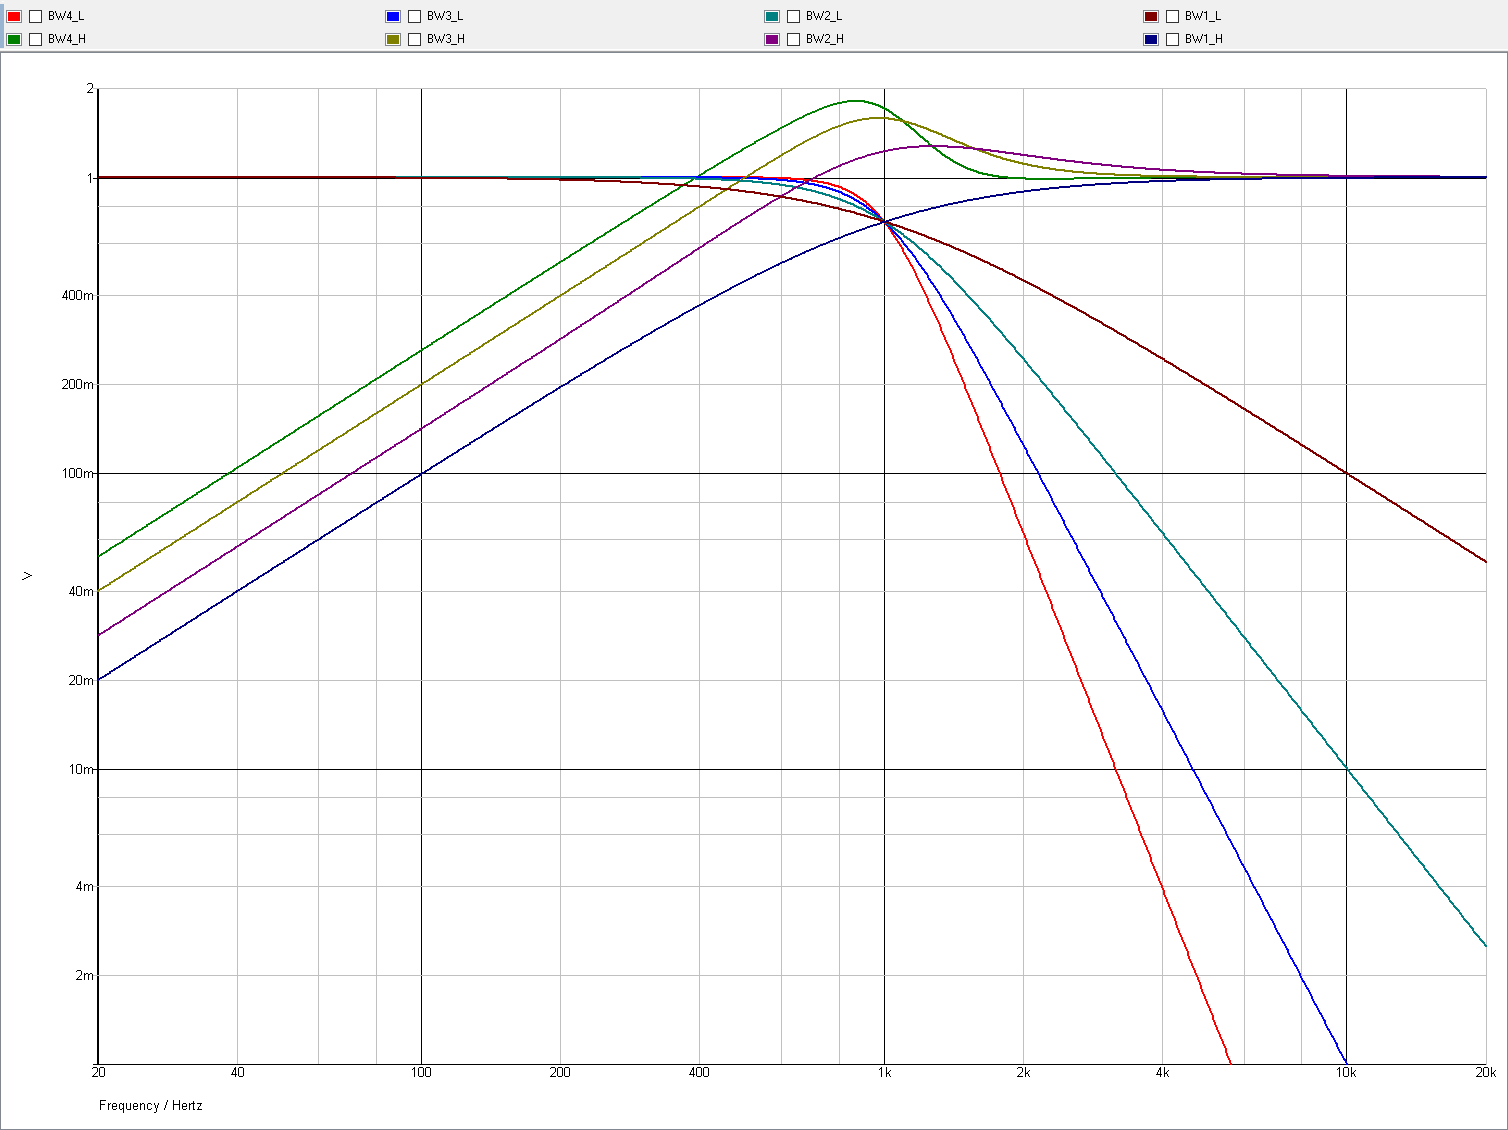This screenshot has height=1130, width=1508.
Task: Click the 2k tick label on frequency axis
Action: 1023,1073
